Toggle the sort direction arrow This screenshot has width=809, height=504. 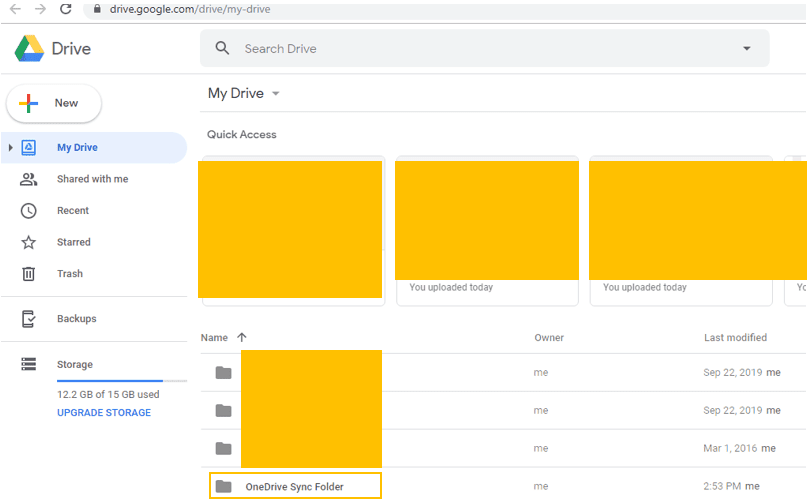pos(241,337)
